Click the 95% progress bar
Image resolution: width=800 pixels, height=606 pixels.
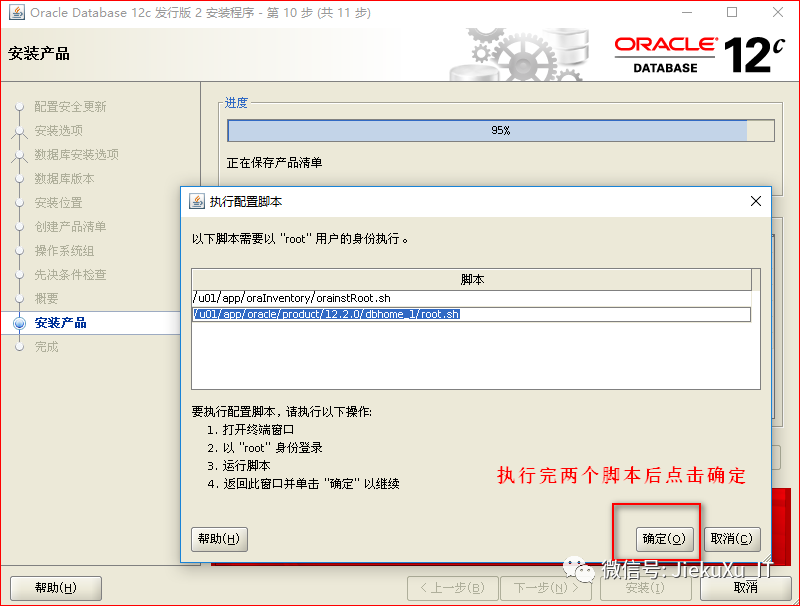click(x=501, y=131)
